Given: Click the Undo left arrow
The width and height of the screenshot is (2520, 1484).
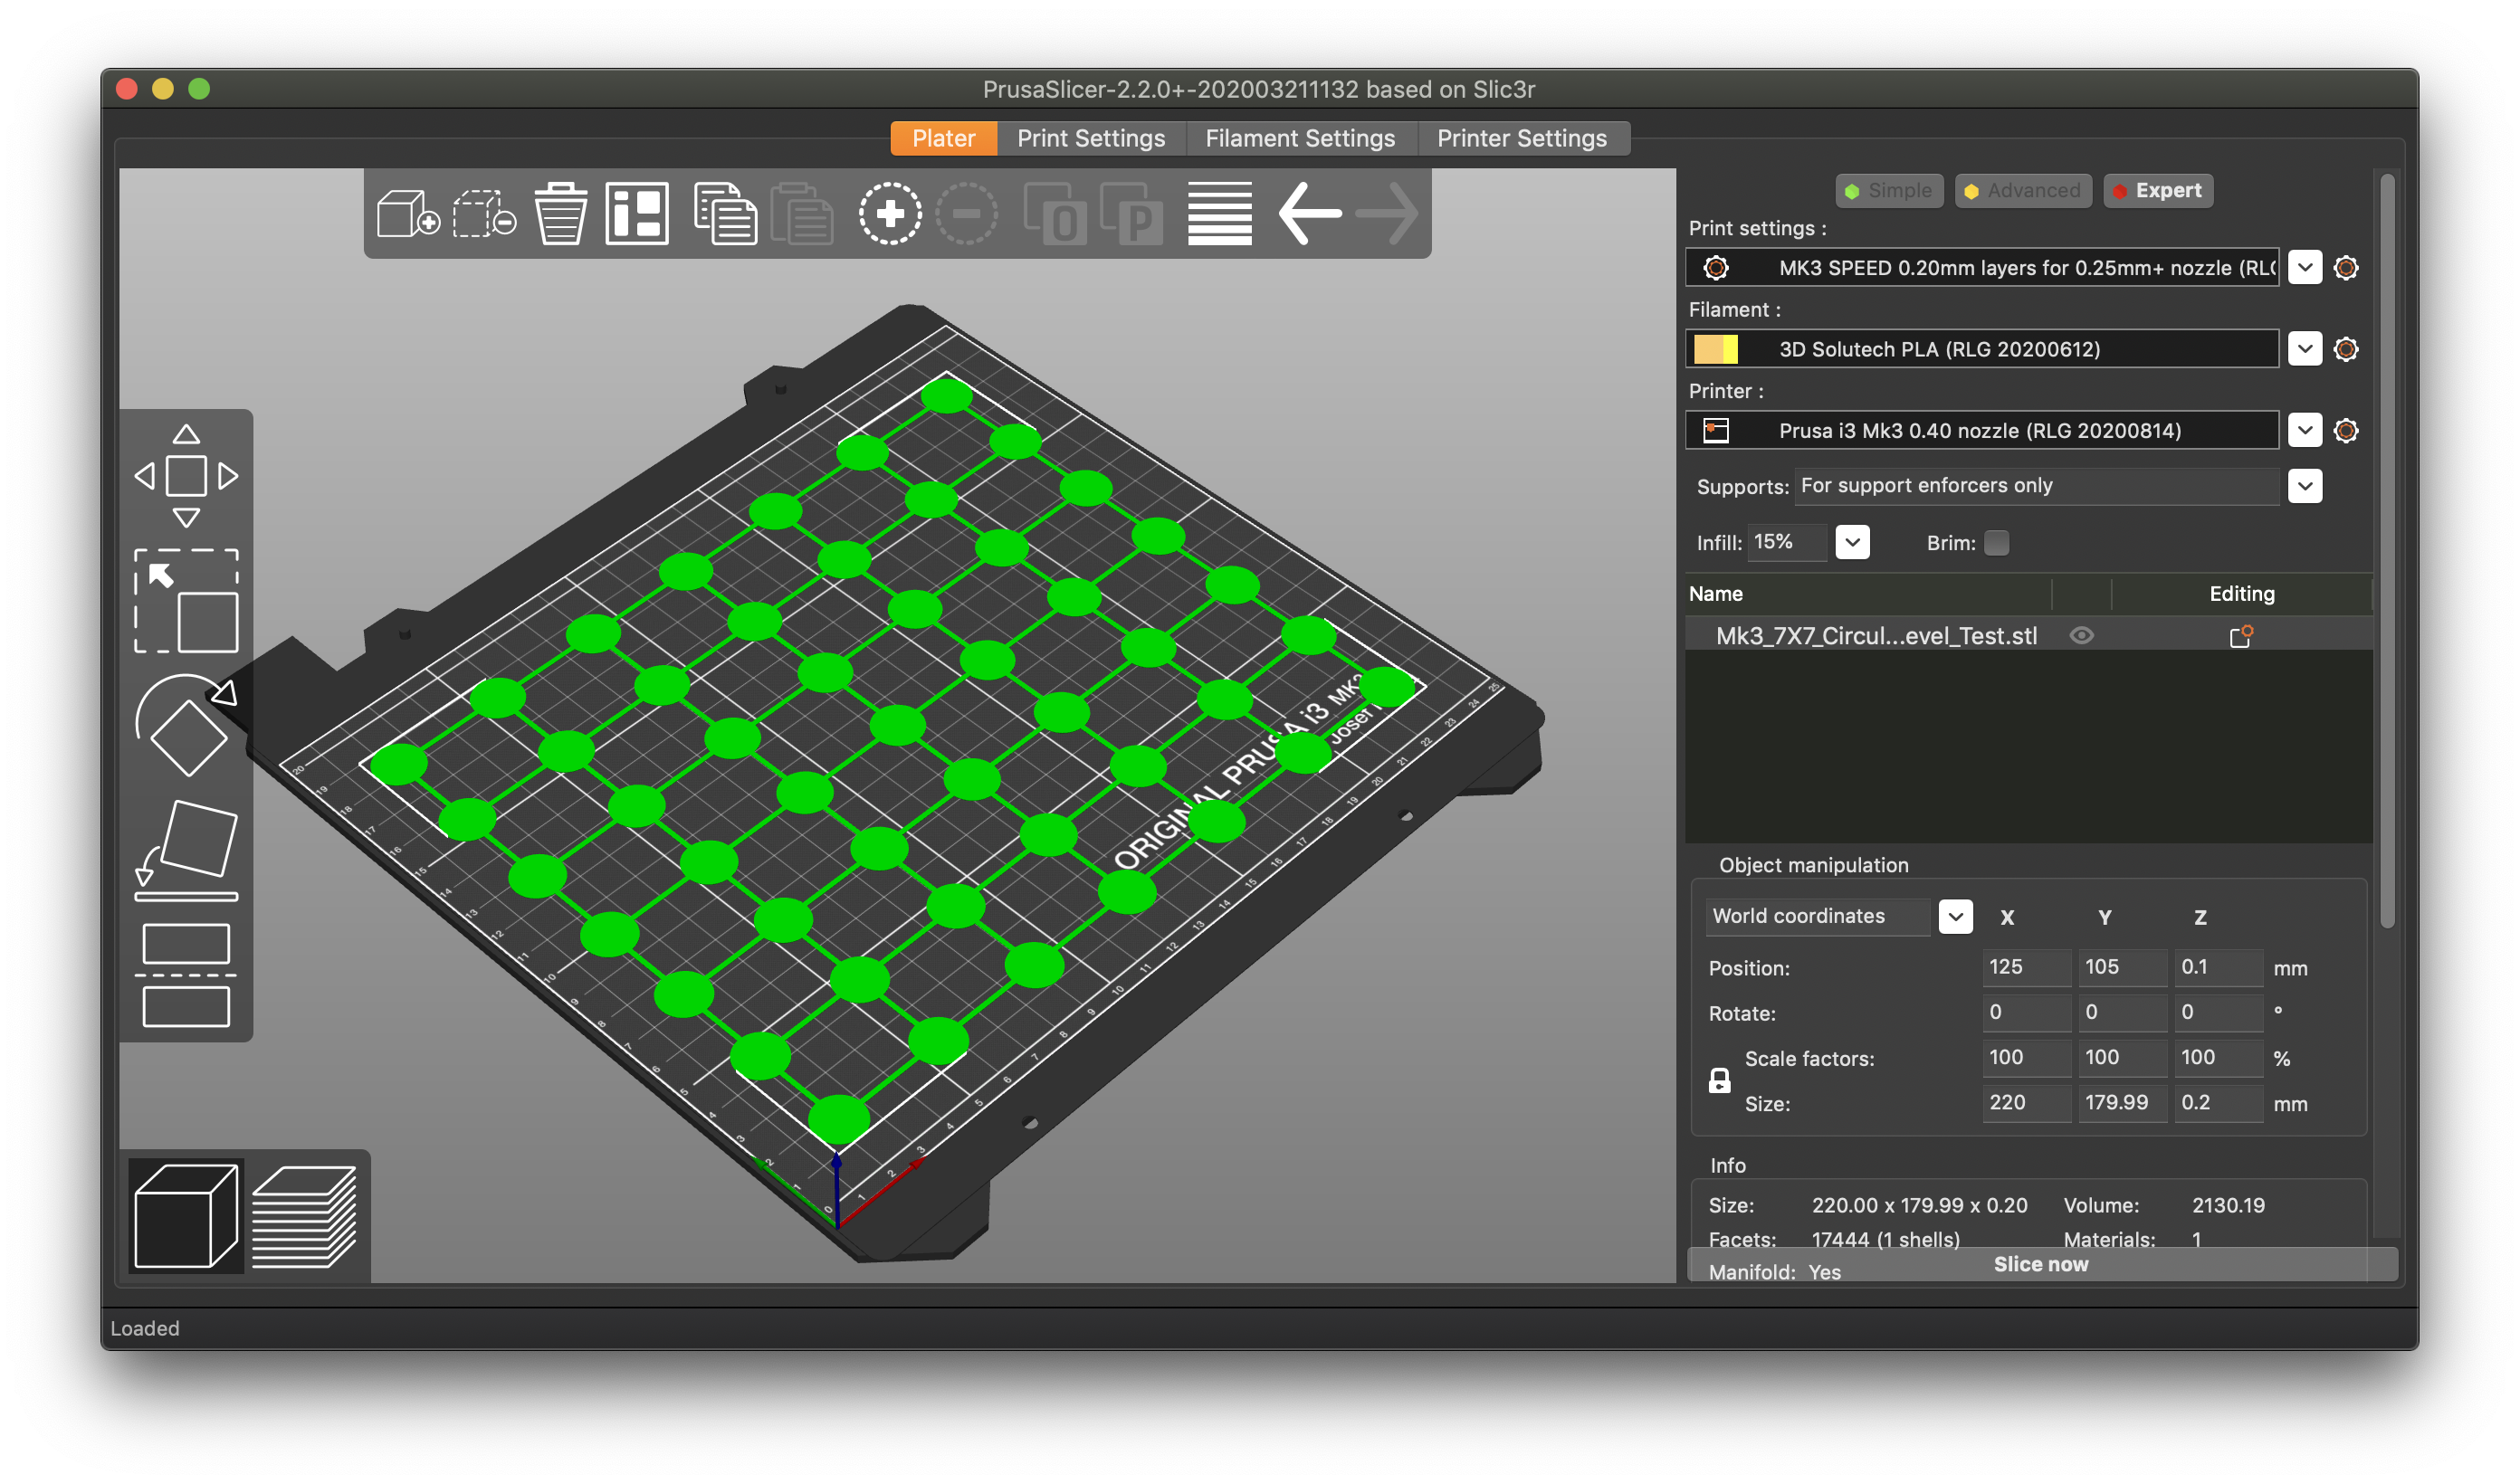Looking at the screenshot, I should coord(1309,213).
